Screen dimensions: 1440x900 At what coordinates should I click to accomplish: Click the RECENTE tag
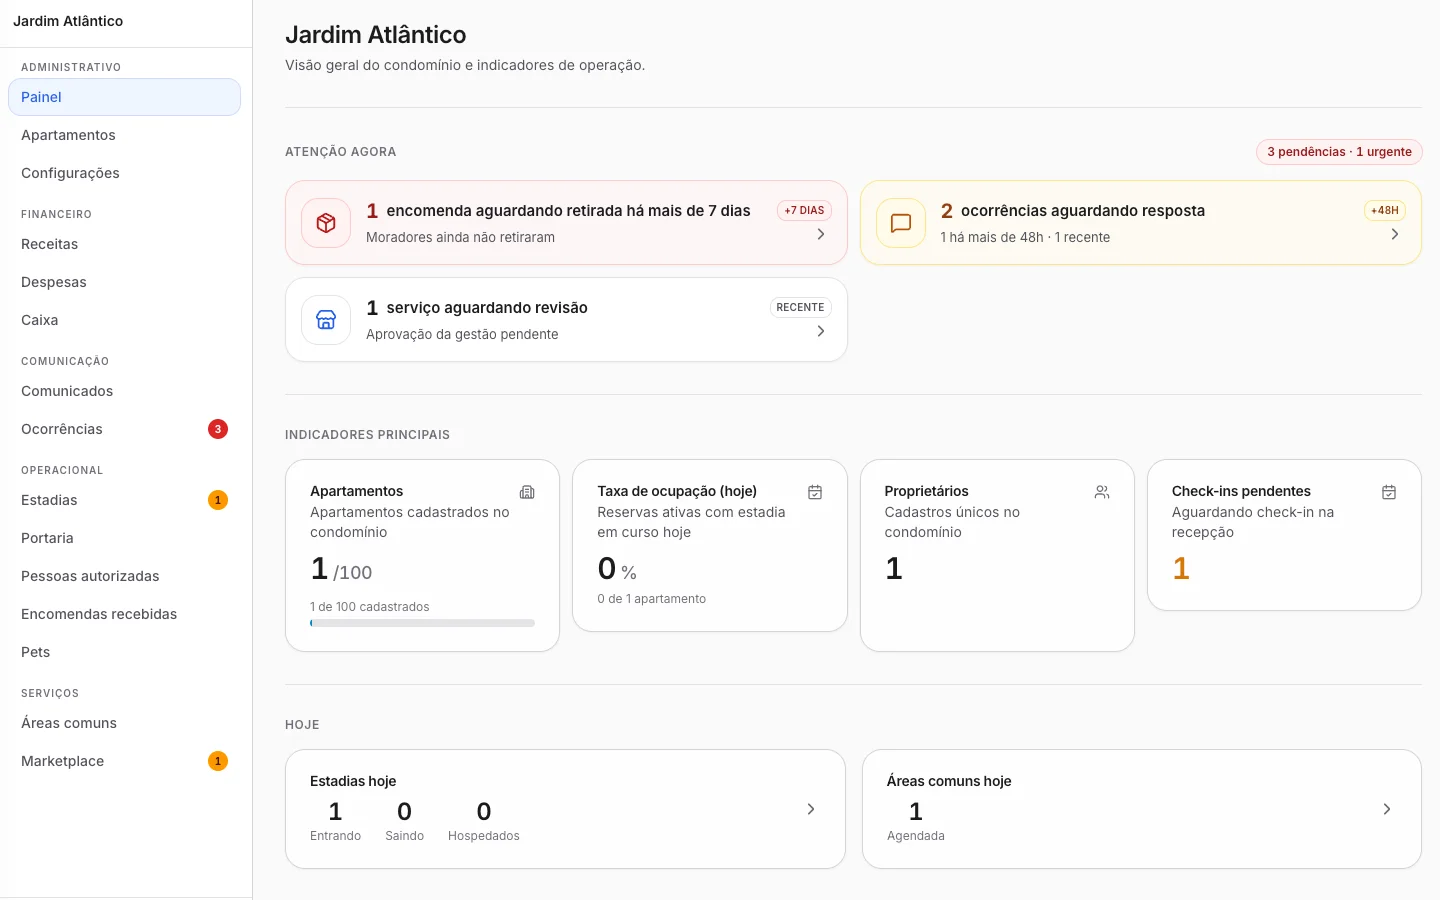tap(800, 308)
